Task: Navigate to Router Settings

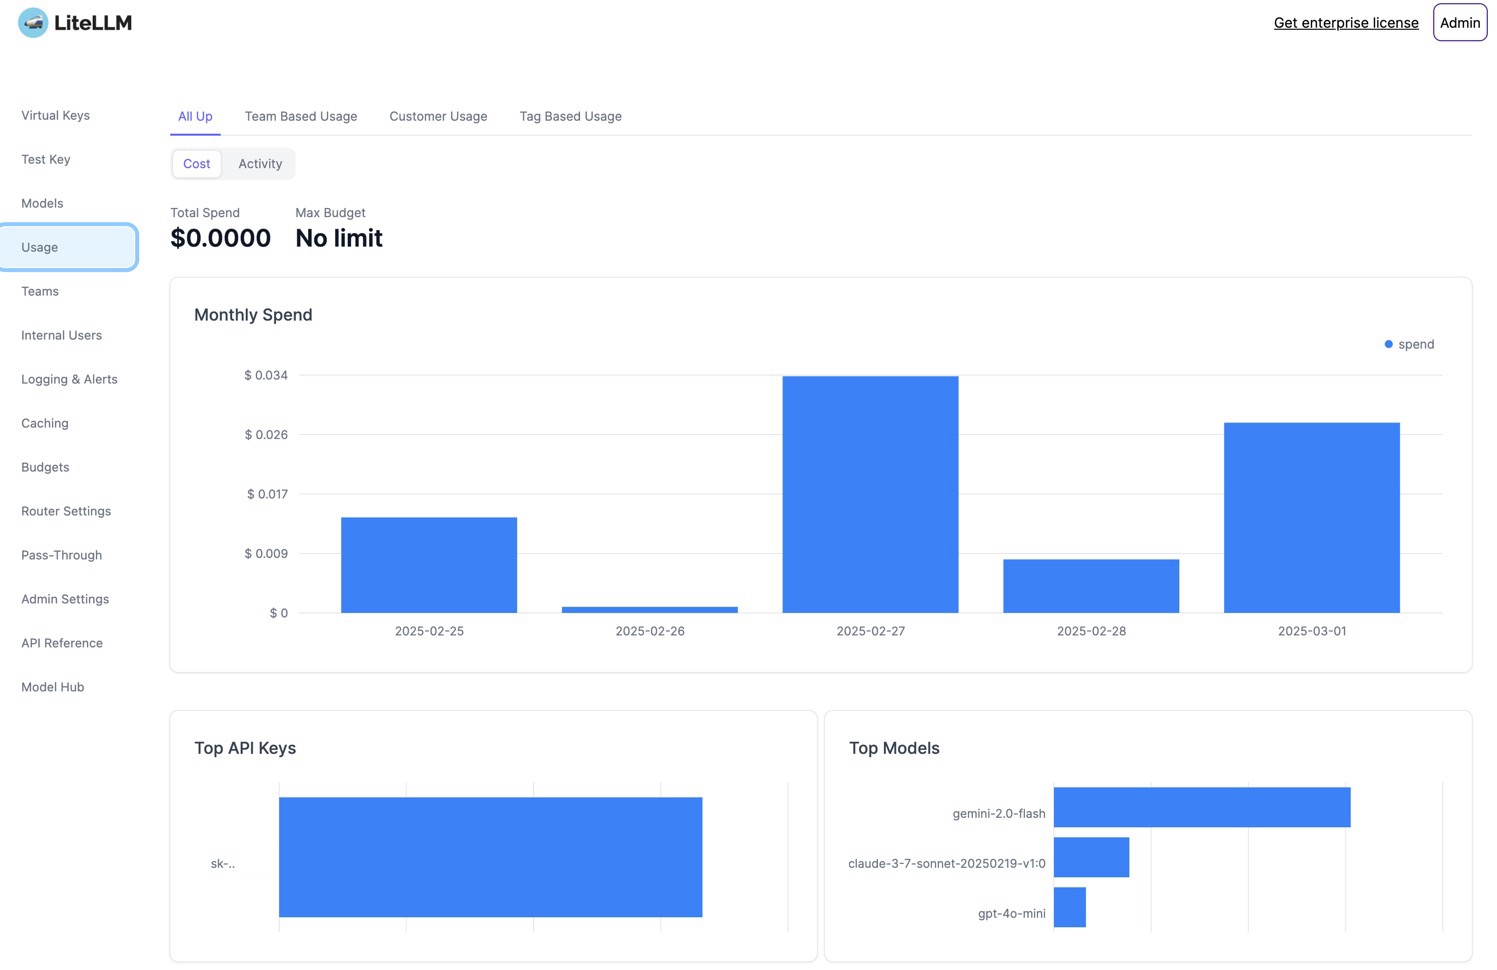Action: [66, 511]
